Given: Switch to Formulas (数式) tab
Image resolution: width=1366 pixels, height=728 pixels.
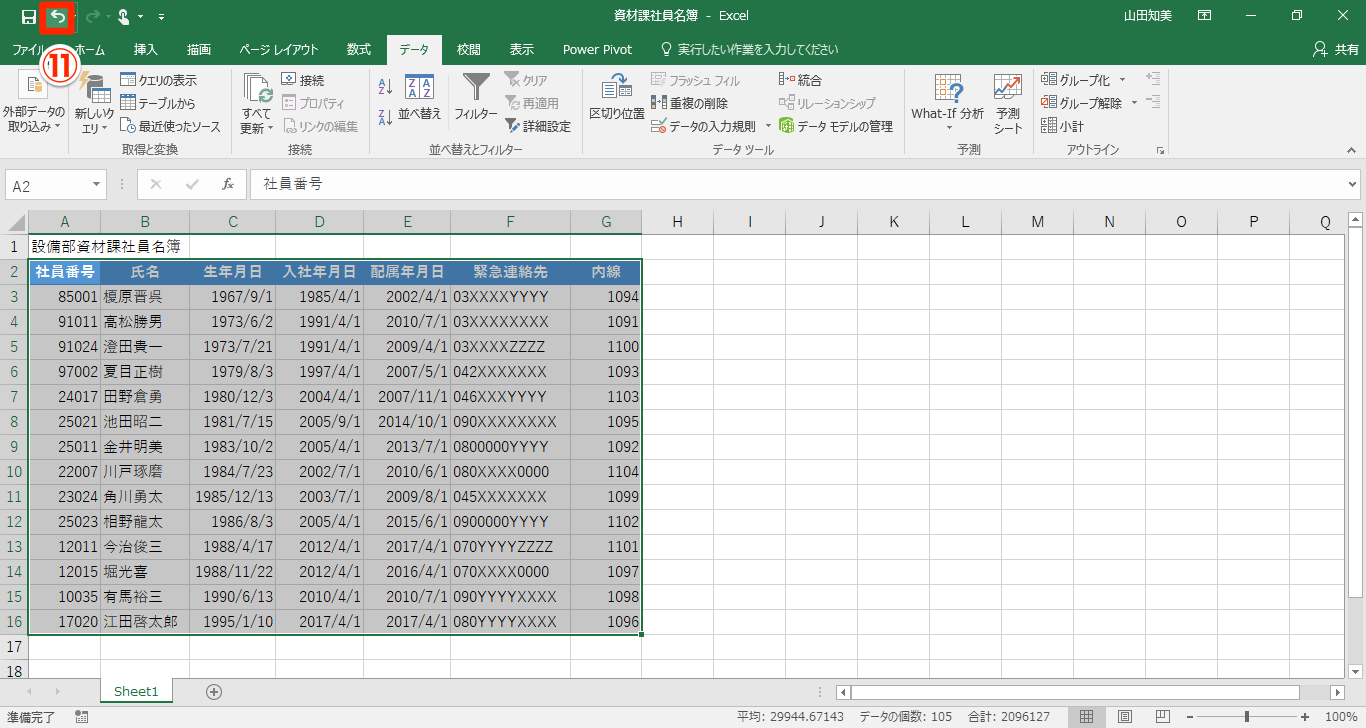Looking at the screenshot, I should click(359, 49).
